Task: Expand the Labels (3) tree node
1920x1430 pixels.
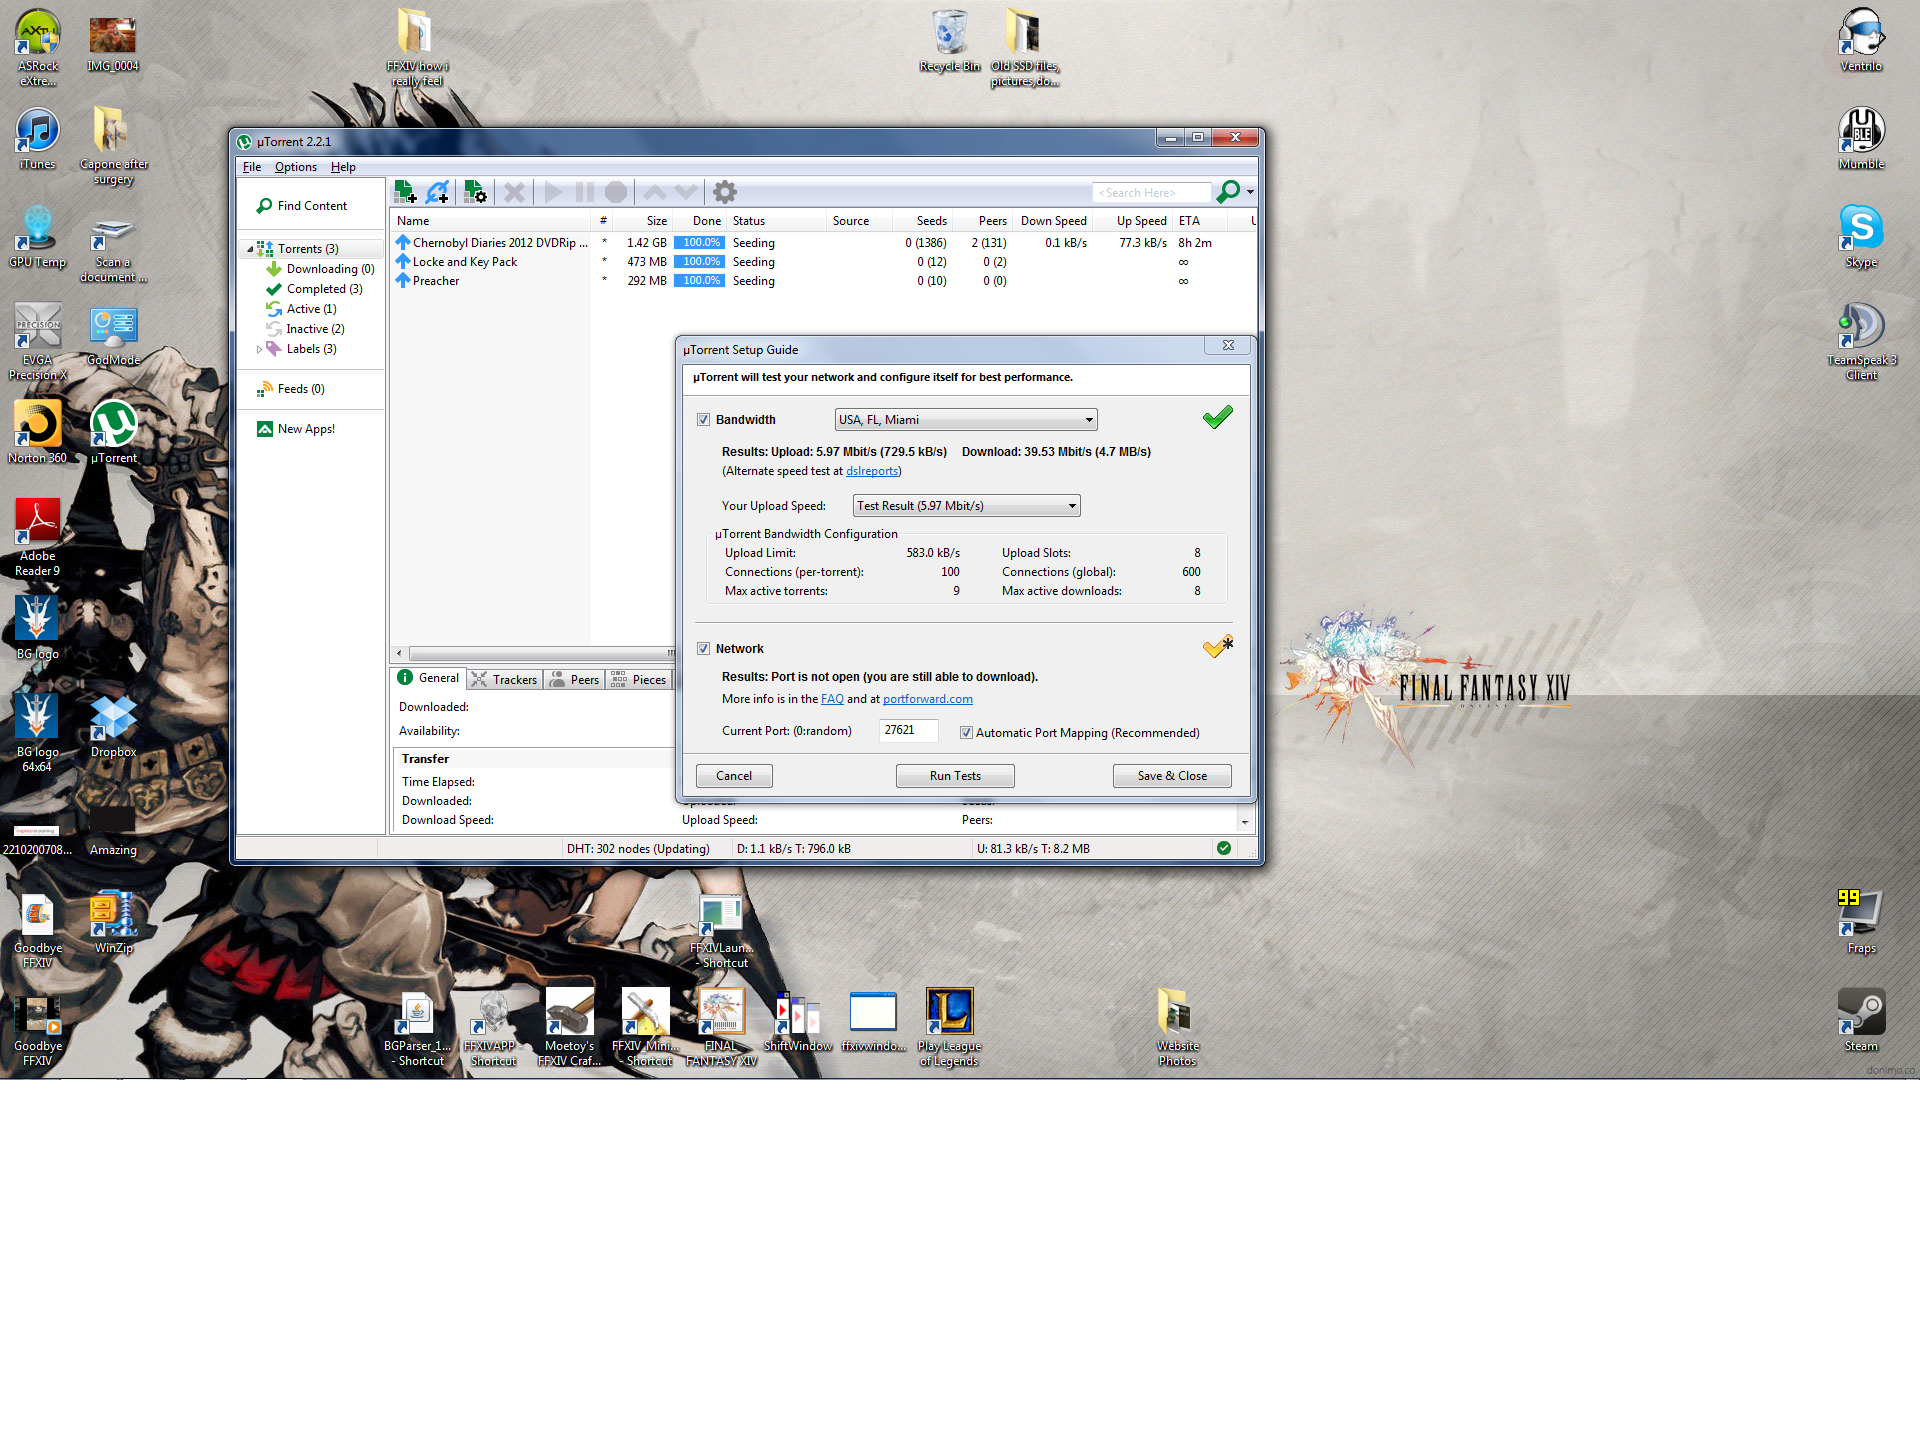Action: (x=259, y=349)
